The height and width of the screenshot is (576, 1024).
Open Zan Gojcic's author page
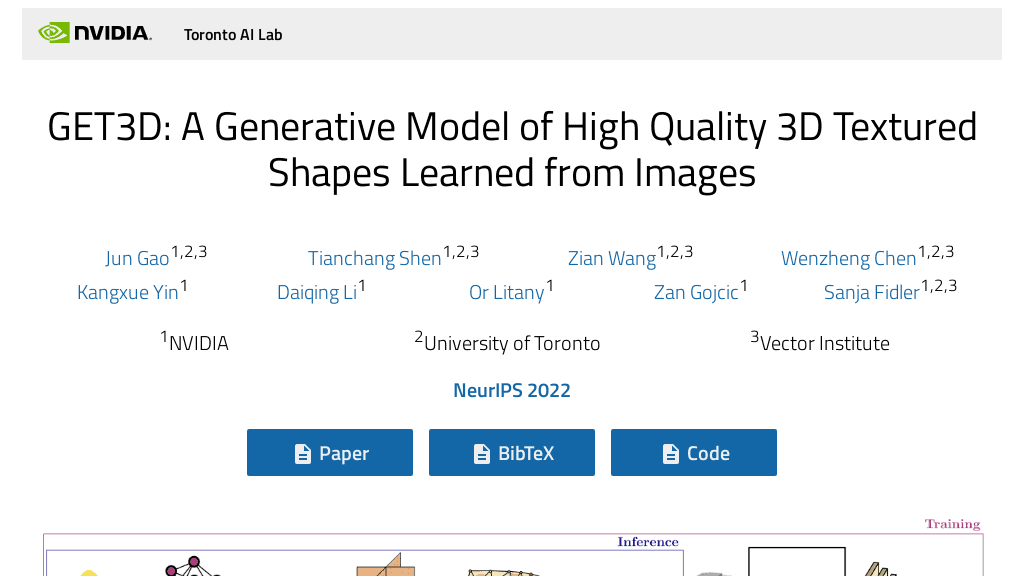[x=696, y=292]
